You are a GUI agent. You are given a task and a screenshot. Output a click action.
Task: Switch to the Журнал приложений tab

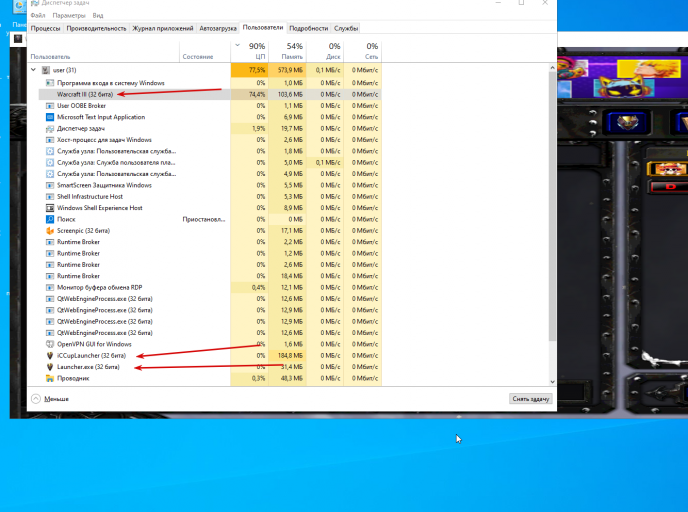click(163, 28)
